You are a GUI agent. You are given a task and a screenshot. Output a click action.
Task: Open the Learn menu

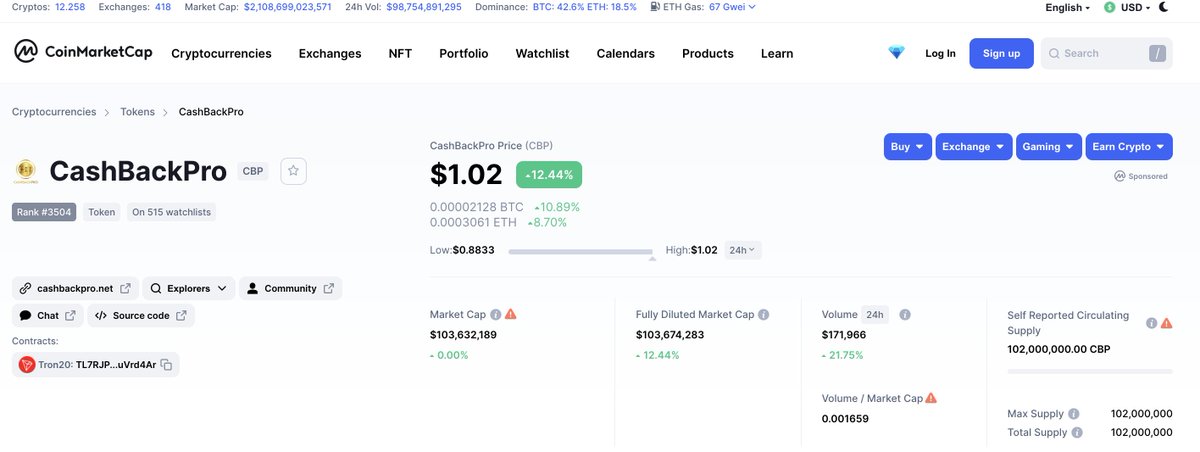point(777,53)
